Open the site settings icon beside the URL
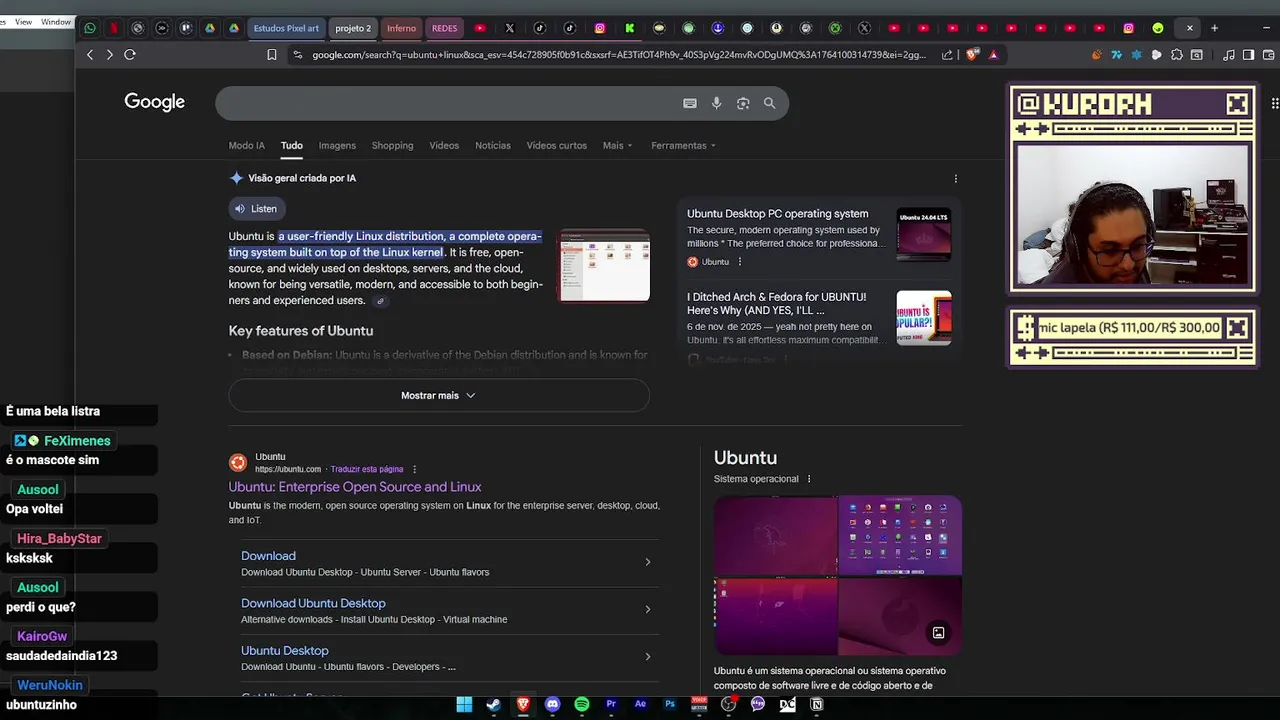 point(297,55)
